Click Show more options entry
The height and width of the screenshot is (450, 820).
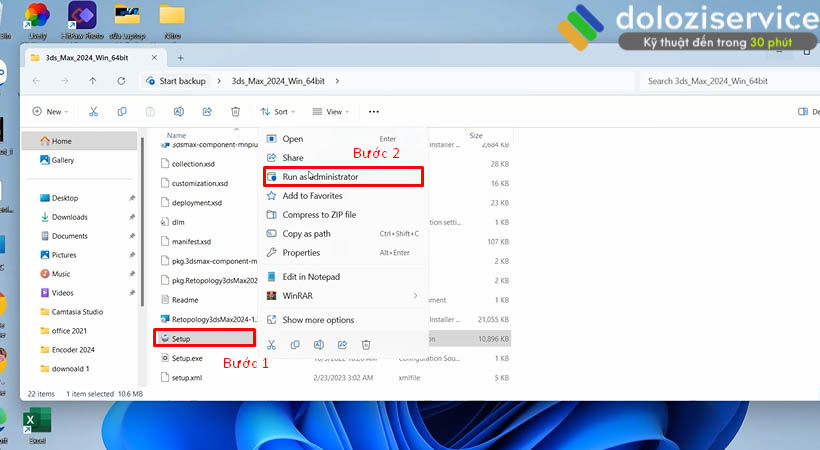[318, 320]
